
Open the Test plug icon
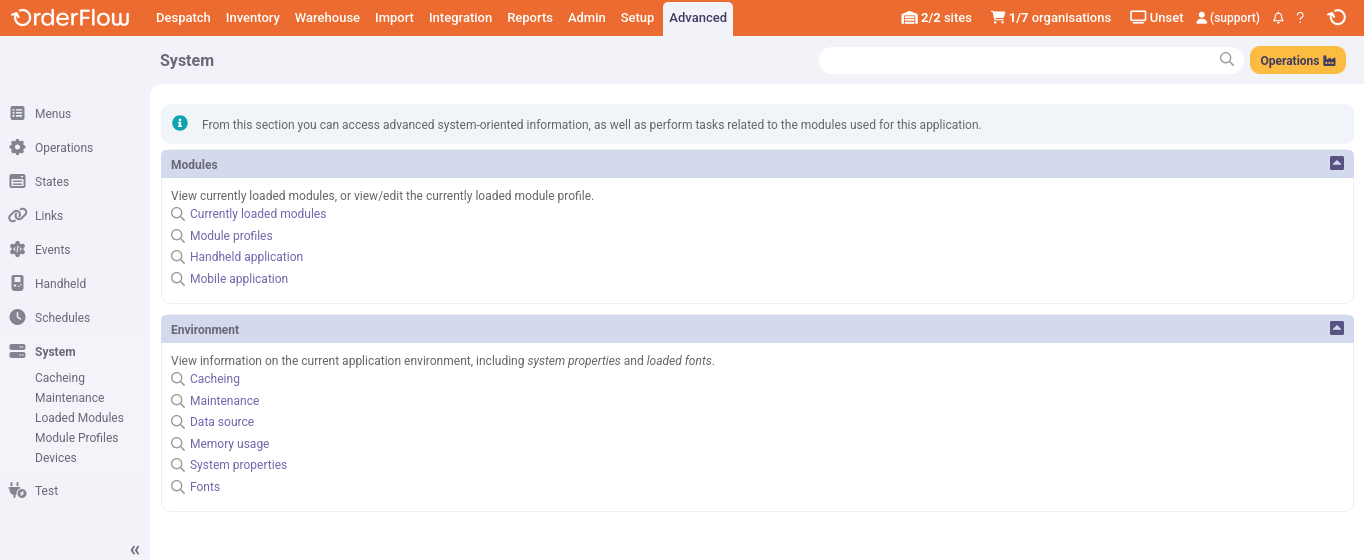click(17, 491)
